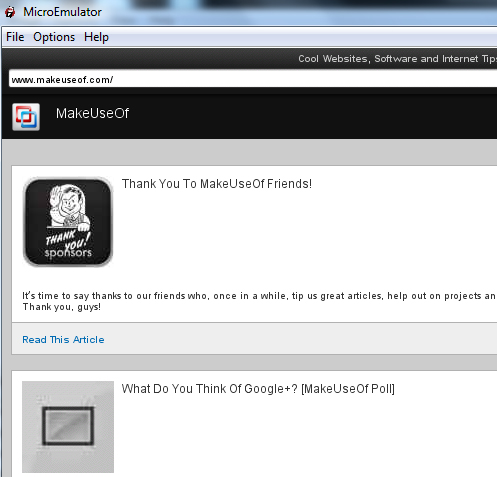The image size is (497, 477).
Task: Open the Help menu
Action: [x=96, y=37]
